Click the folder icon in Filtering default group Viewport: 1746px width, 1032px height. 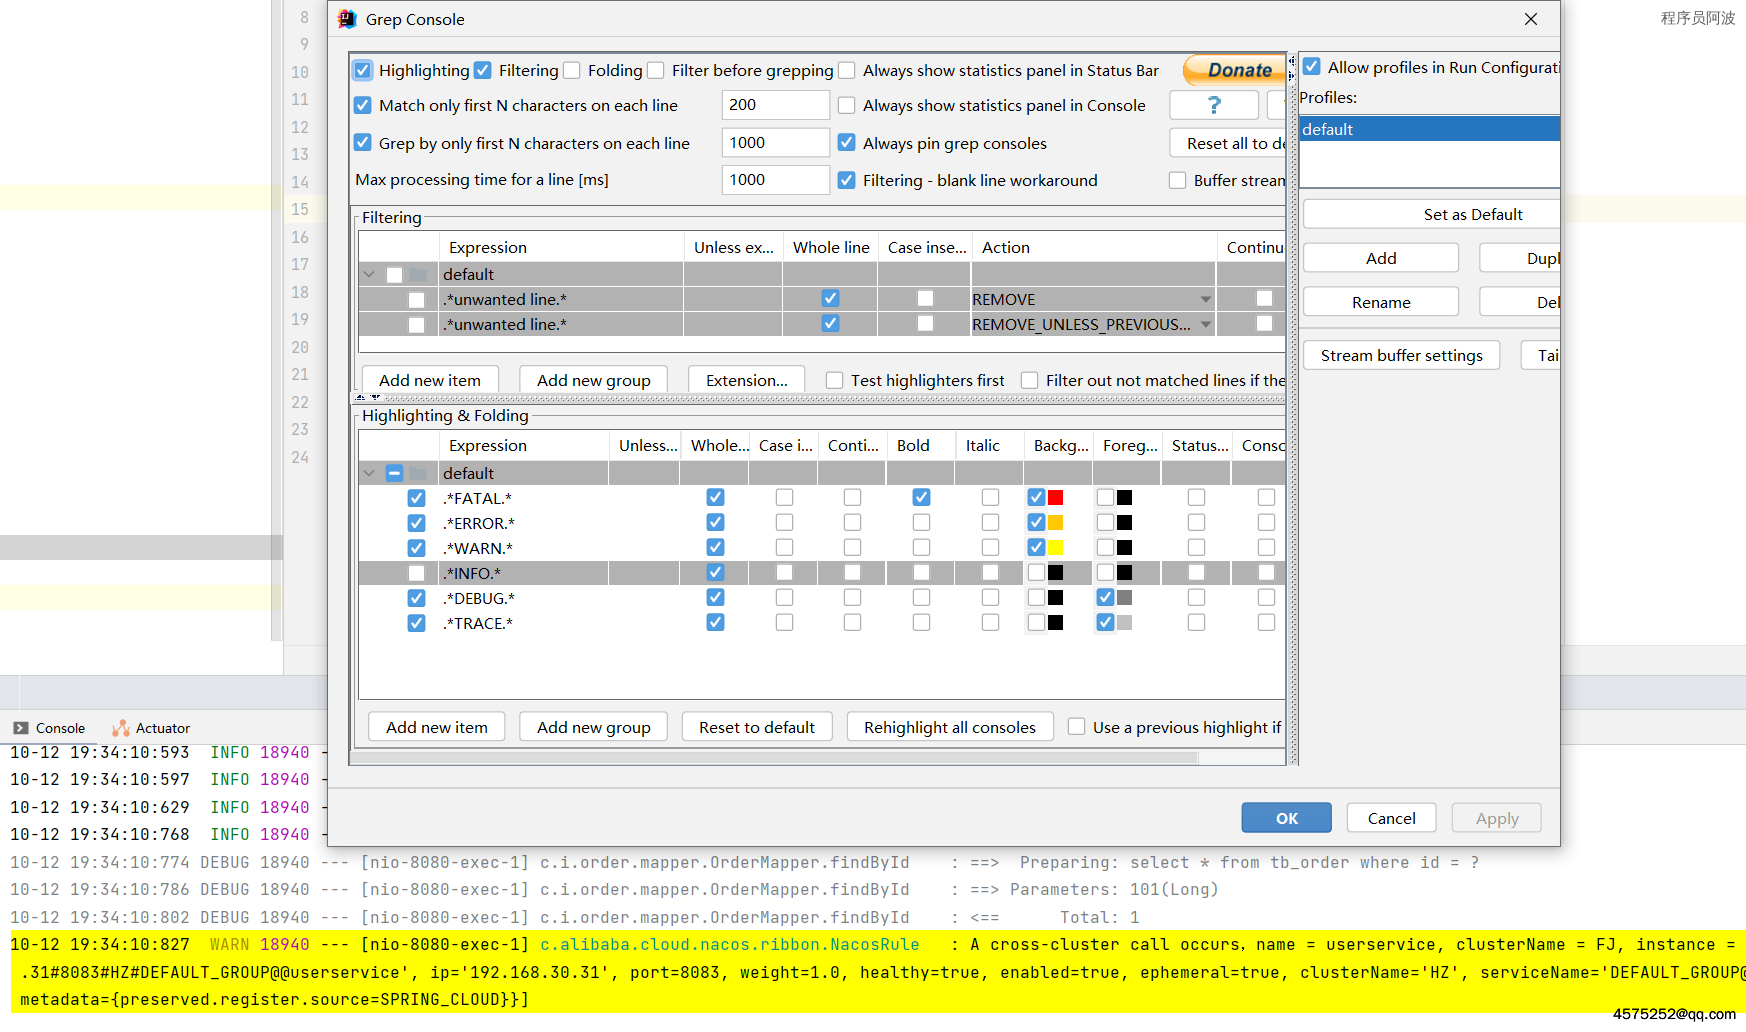418,275
